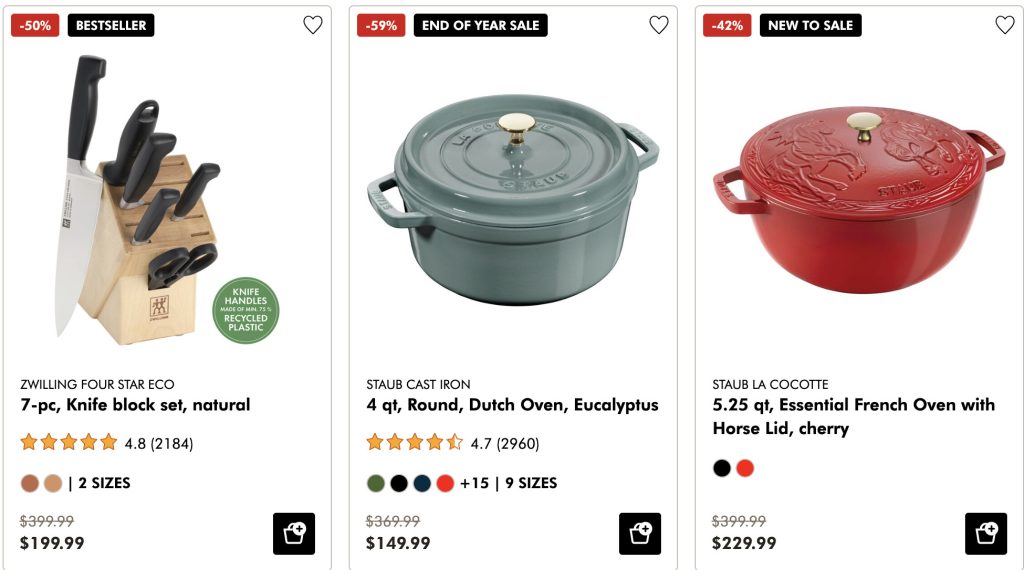This screenshot has width=1024, height=570.
Task: Click the Dutch Oven star rating
Action: [x=415, y=443]
